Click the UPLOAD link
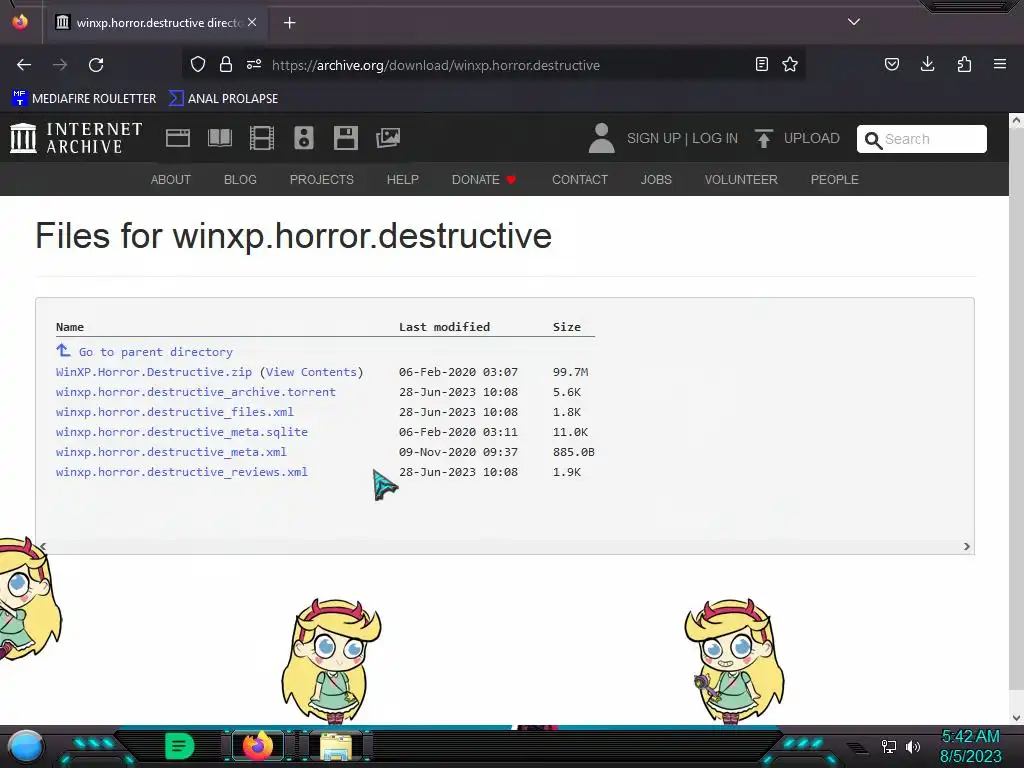Screen dimensions: 1024x768 point(812,138)
